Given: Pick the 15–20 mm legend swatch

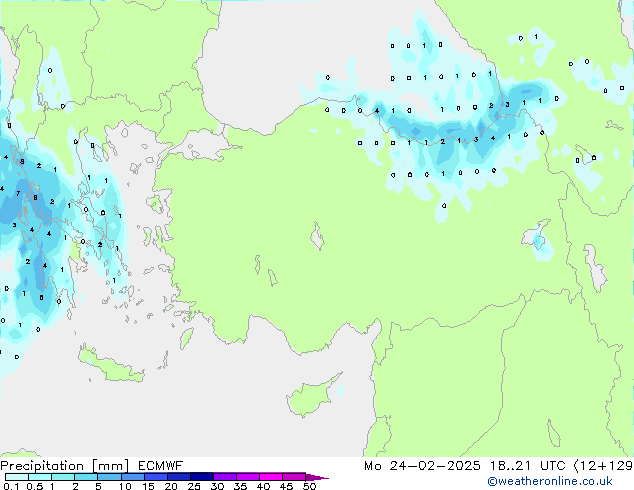Looking at the screenshot, I should pyautogui.click(x=156, y=477).
